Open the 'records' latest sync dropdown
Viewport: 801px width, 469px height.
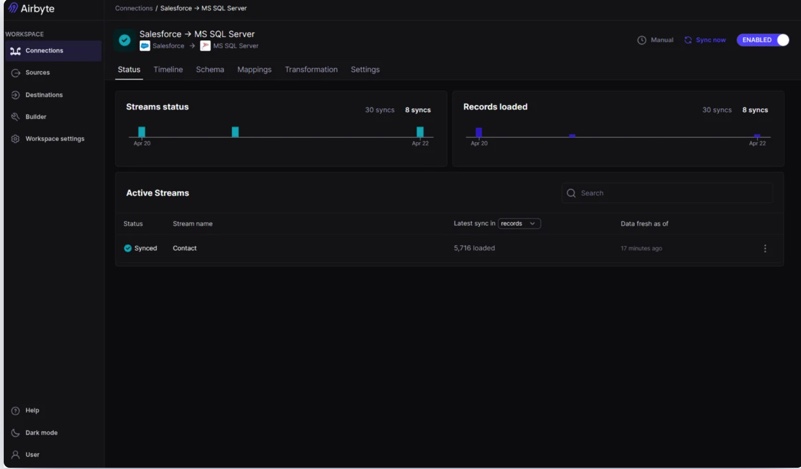click(x=519, y=224)
